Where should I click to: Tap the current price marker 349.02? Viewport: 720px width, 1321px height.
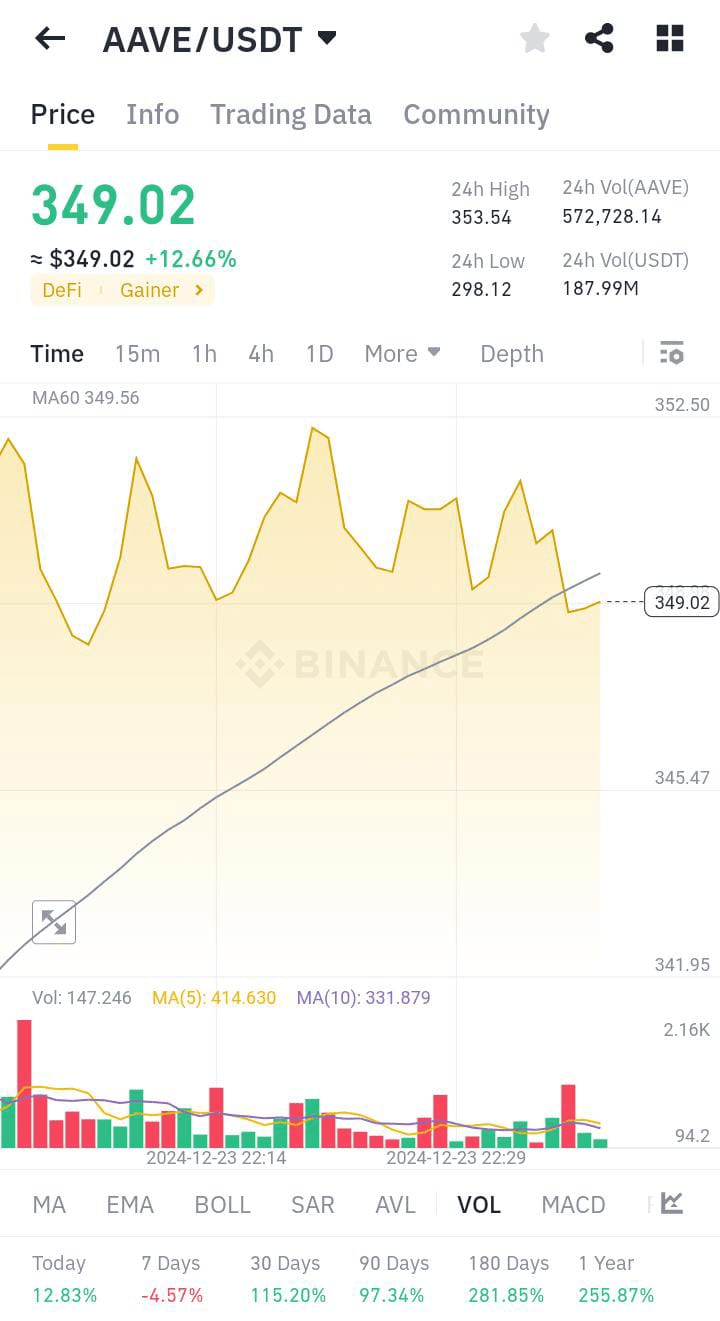tap(682, 602)
